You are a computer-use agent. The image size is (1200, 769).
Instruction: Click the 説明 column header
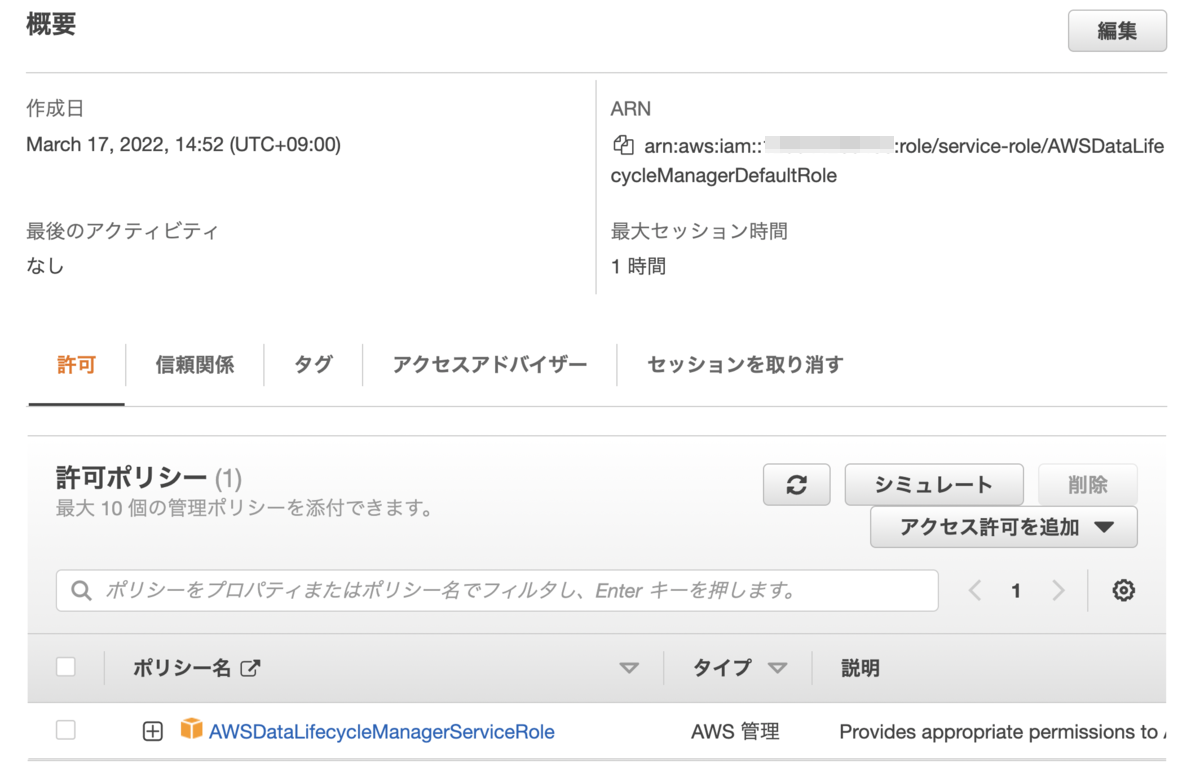pos(860,668)
